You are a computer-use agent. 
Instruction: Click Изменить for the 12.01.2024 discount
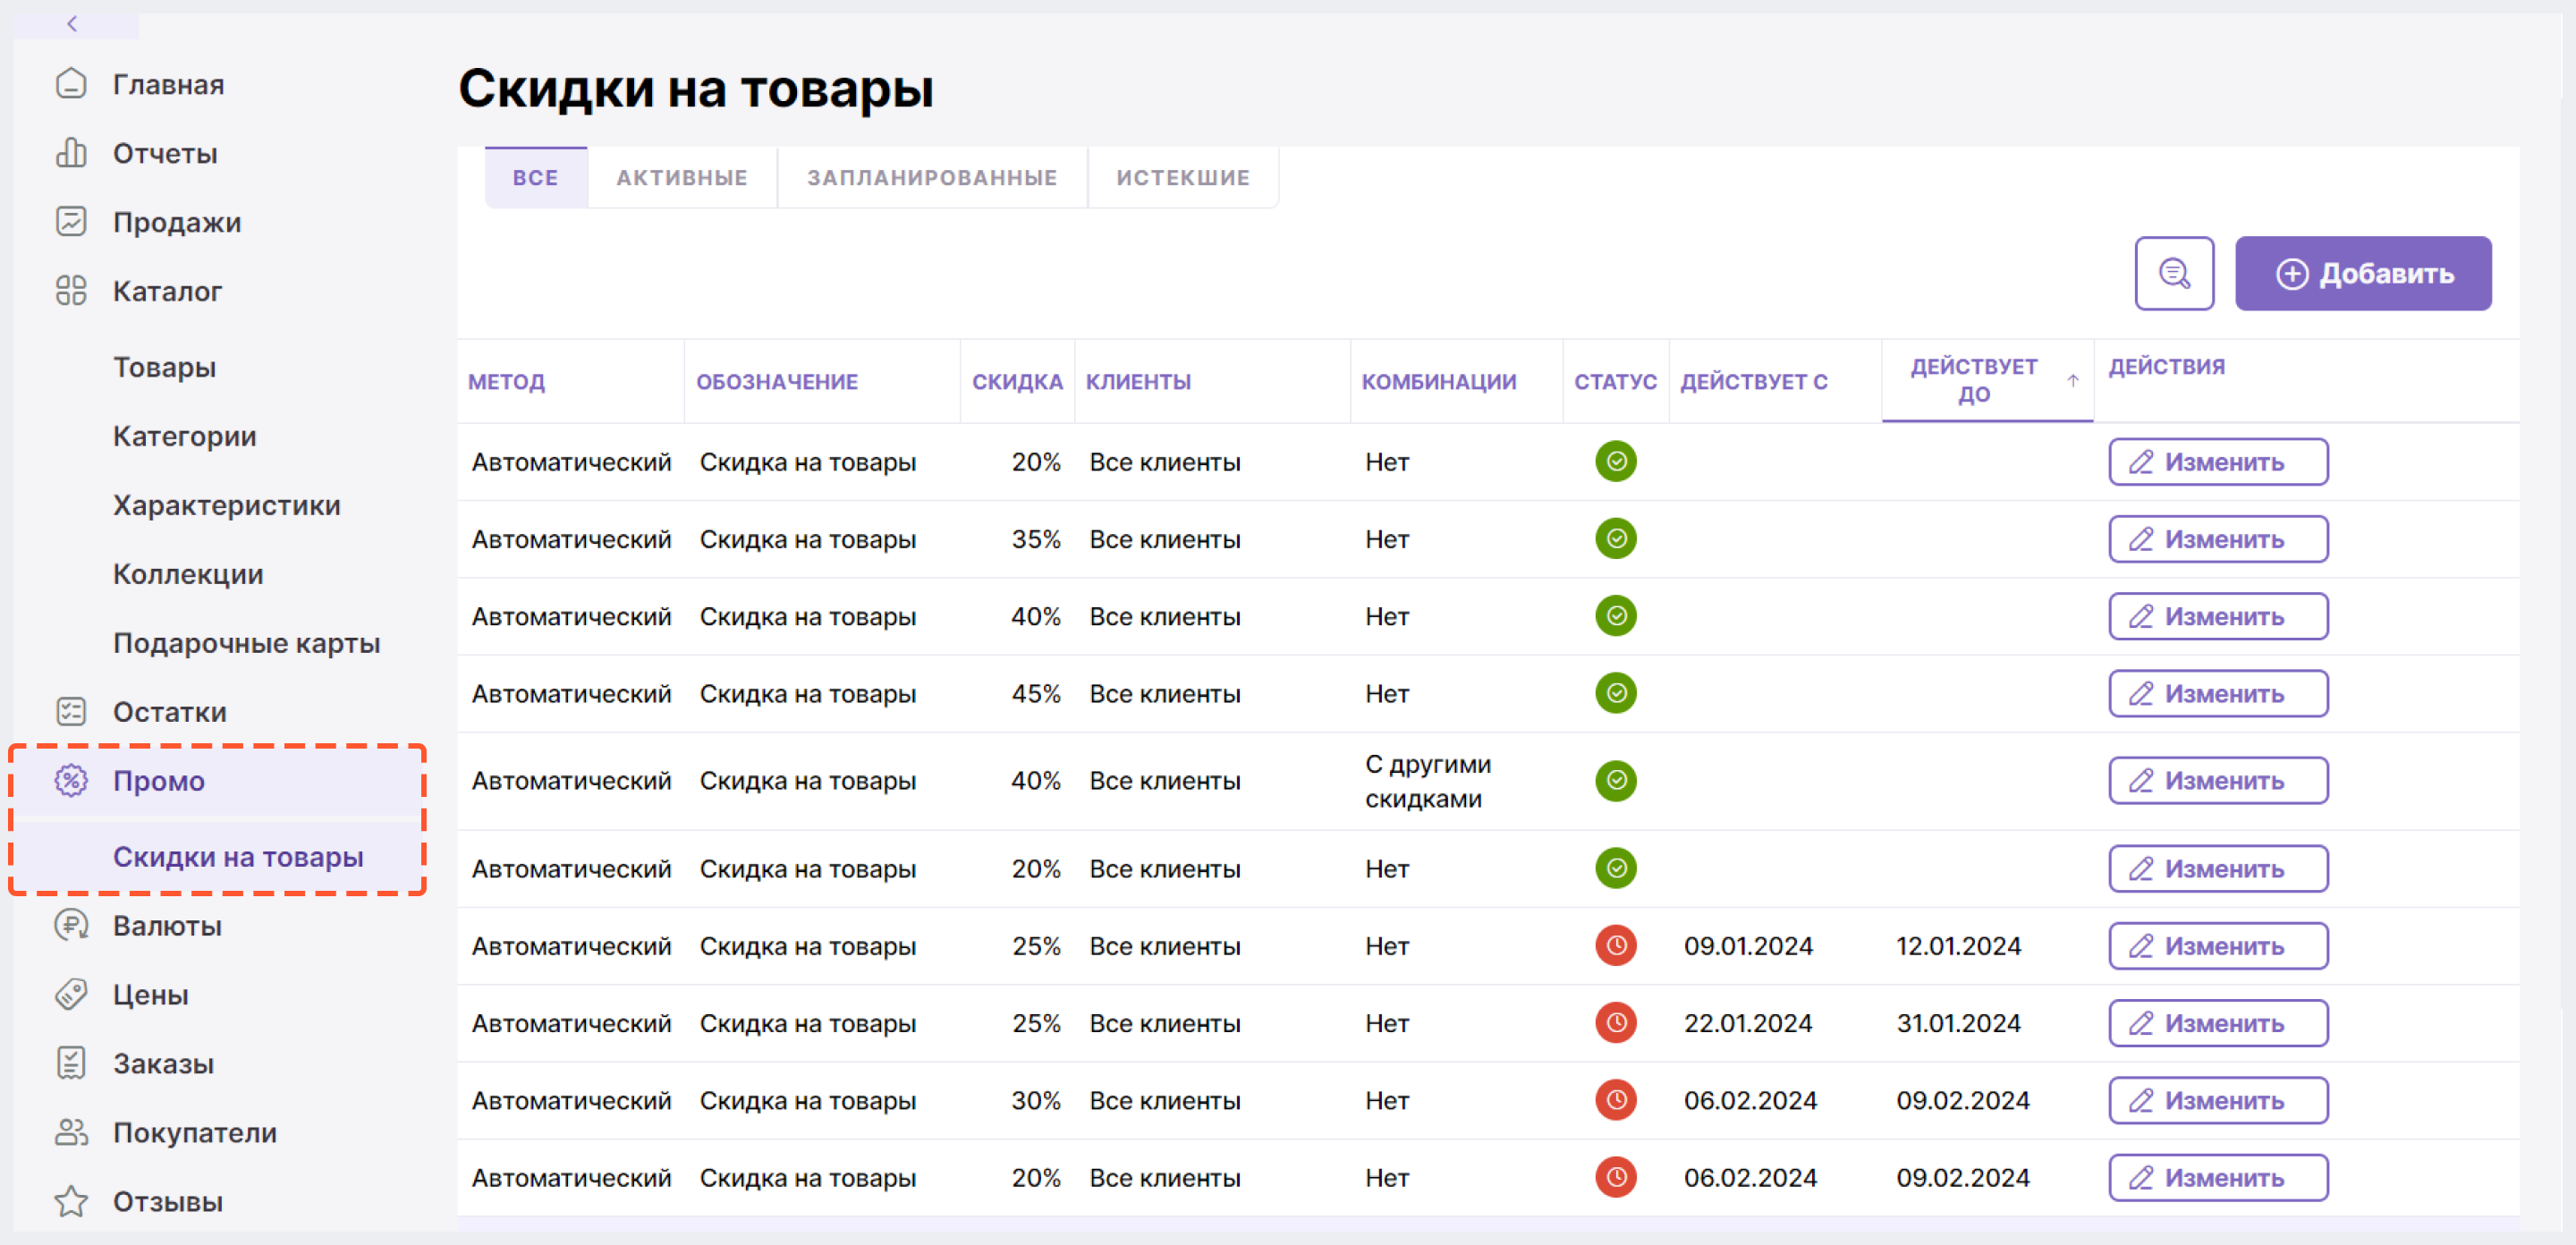pos(2218,946)
